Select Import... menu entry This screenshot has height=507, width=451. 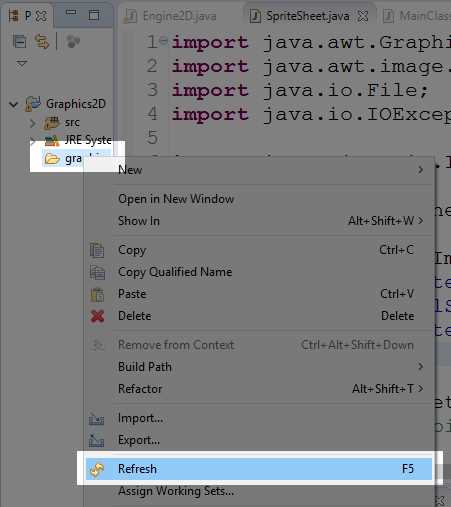(259, 418)
